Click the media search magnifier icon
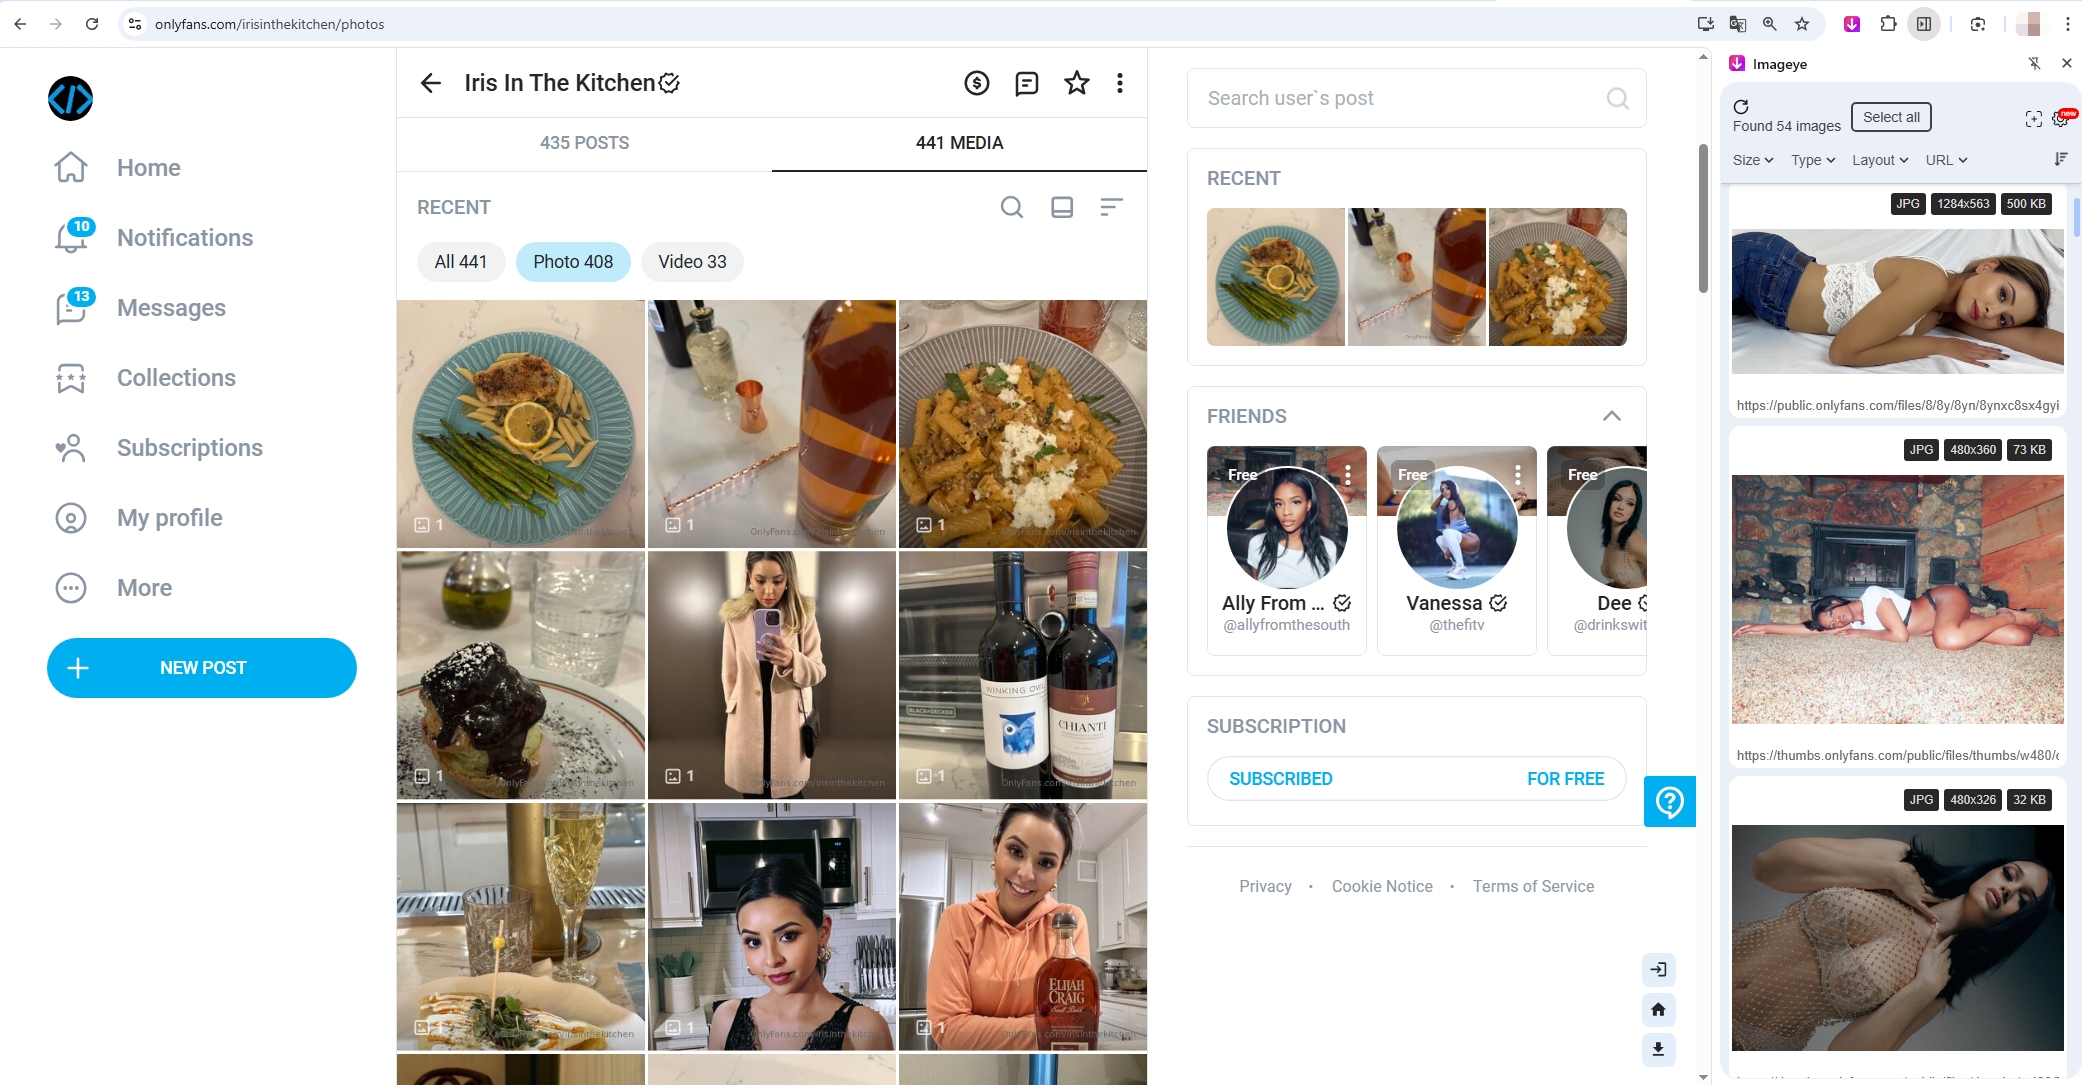 pyautogui.click(x=1012, y=207)
